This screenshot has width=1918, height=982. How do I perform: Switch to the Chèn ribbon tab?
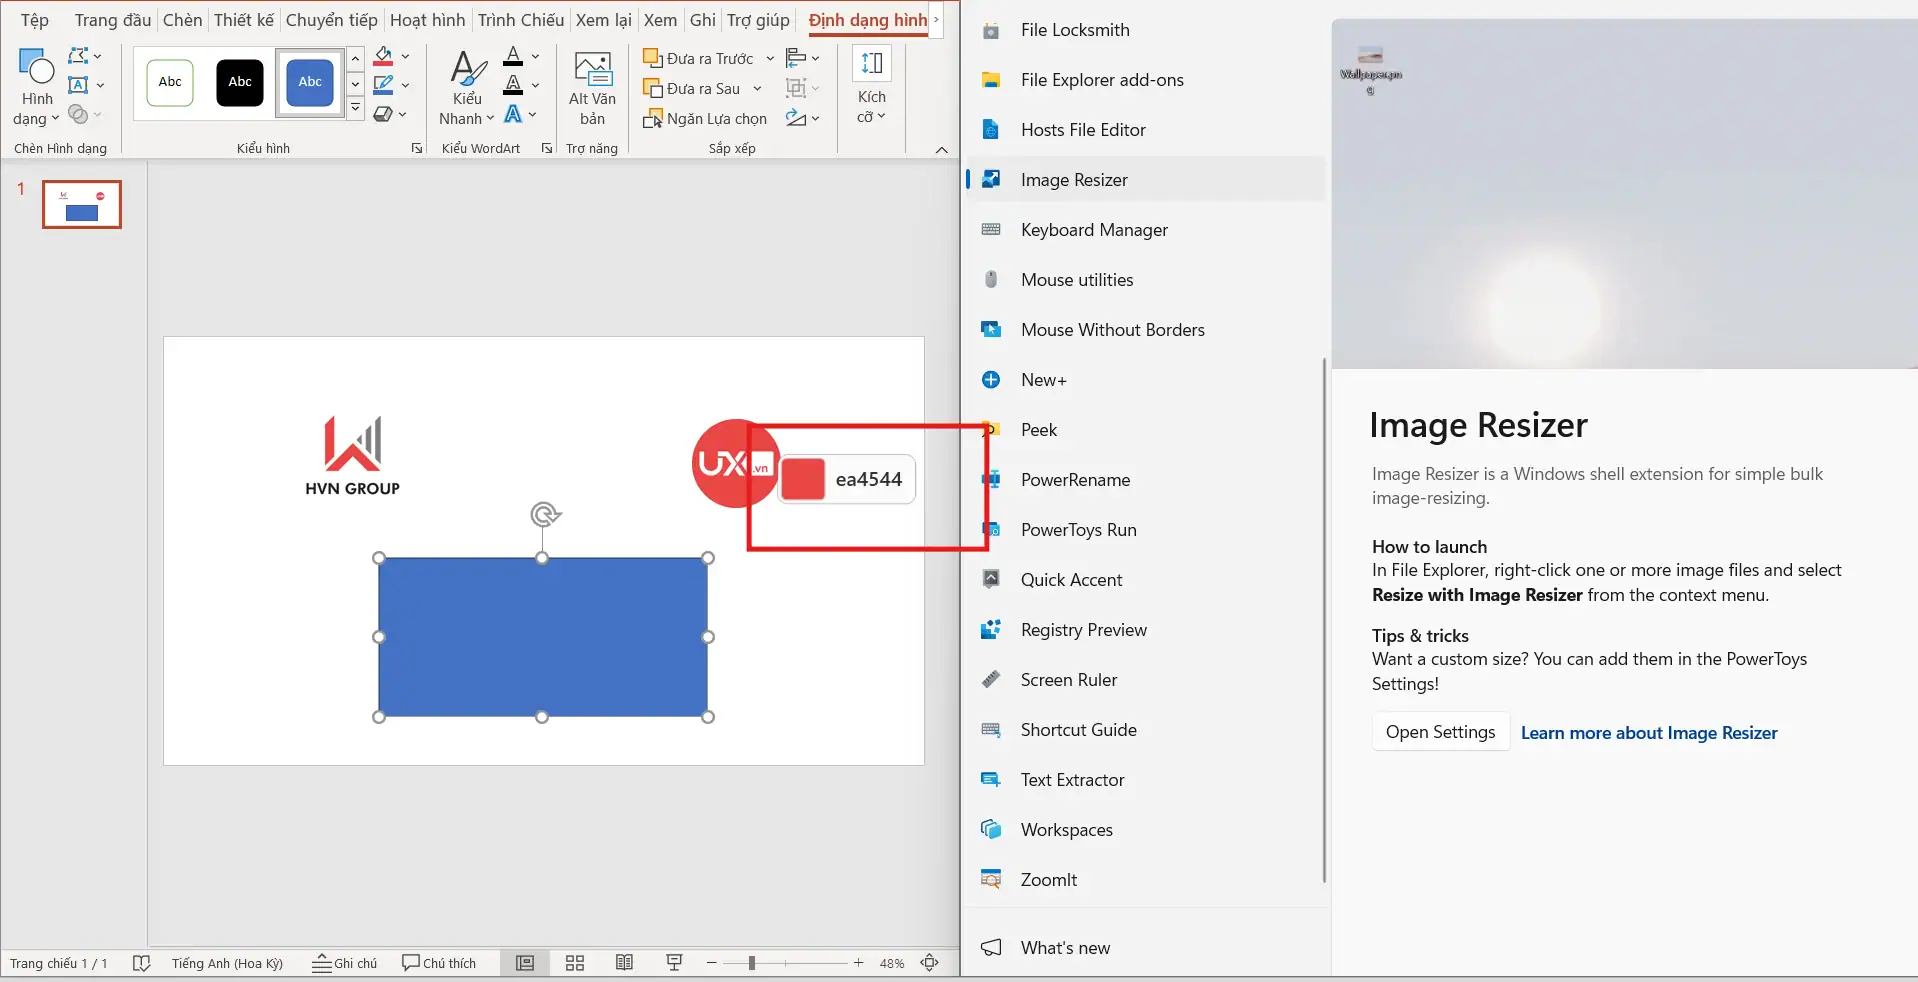181,19
